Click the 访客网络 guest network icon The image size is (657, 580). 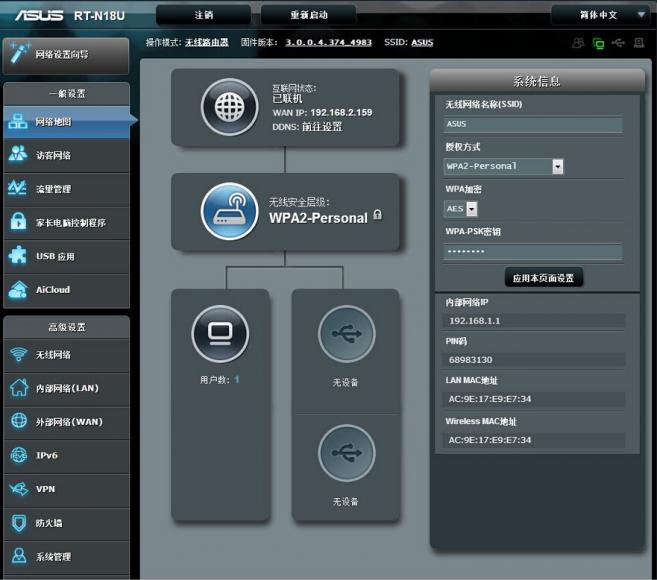[18, 154]
